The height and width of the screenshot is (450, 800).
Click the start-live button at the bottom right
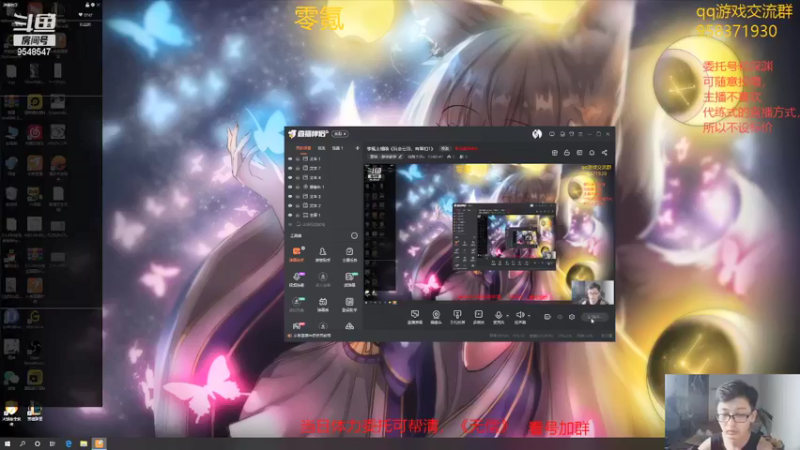pyautogui.click(x=594, y=317)
